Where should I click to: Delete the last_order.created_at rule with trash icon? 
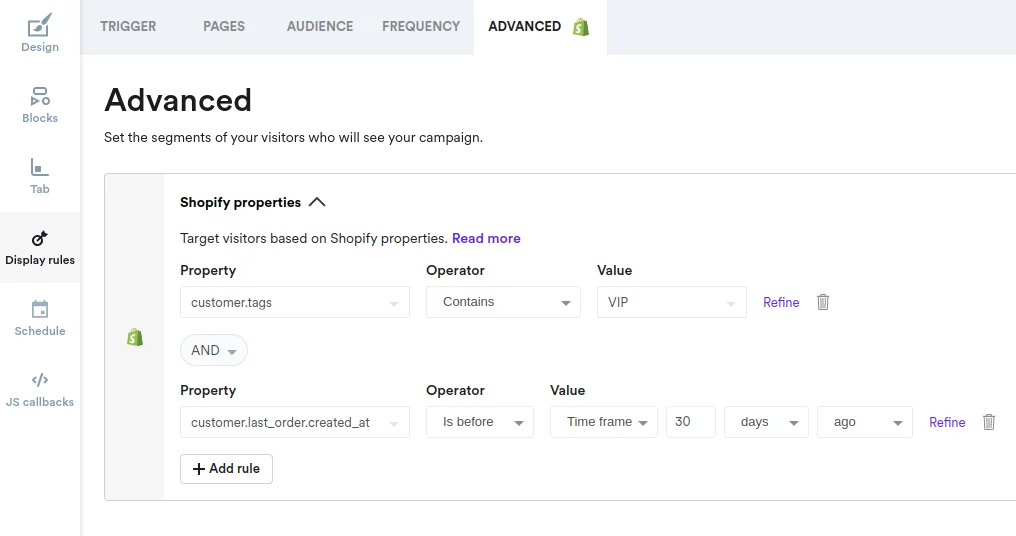coord(989,422)
